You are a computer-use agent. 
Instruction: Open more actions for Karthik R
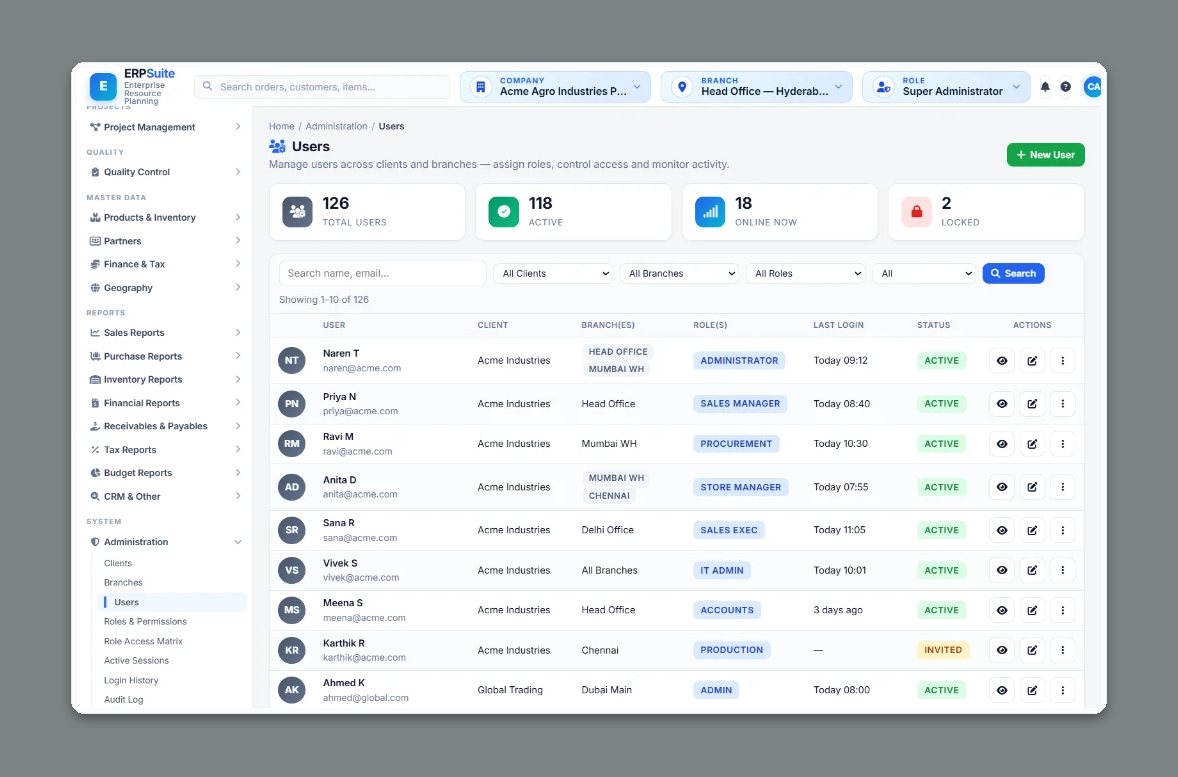pyautogui.click(x=1062, y=650)
